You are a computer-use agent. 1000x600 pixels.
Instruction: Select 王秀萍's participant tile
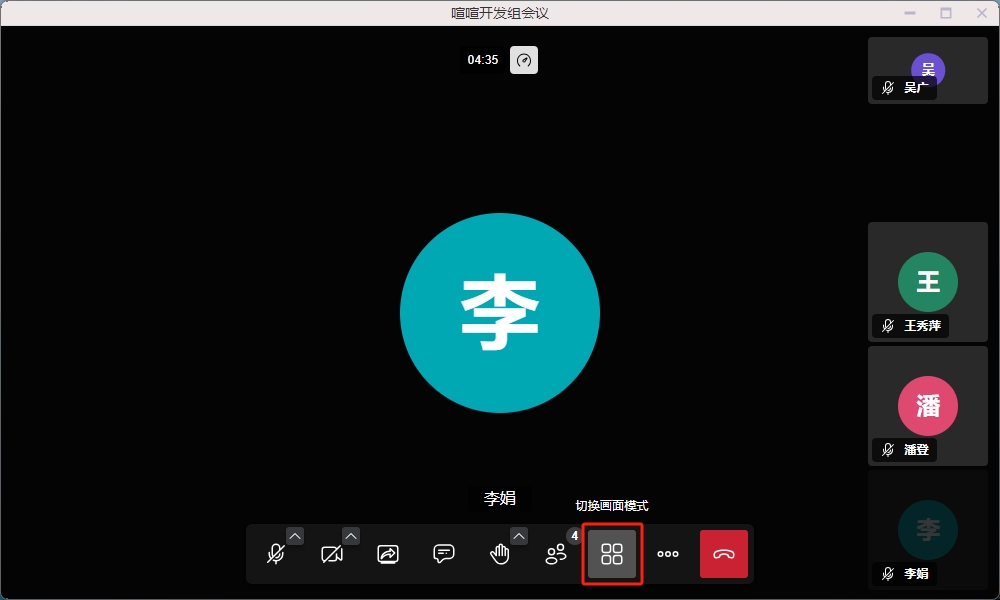(x=927, y=282)
